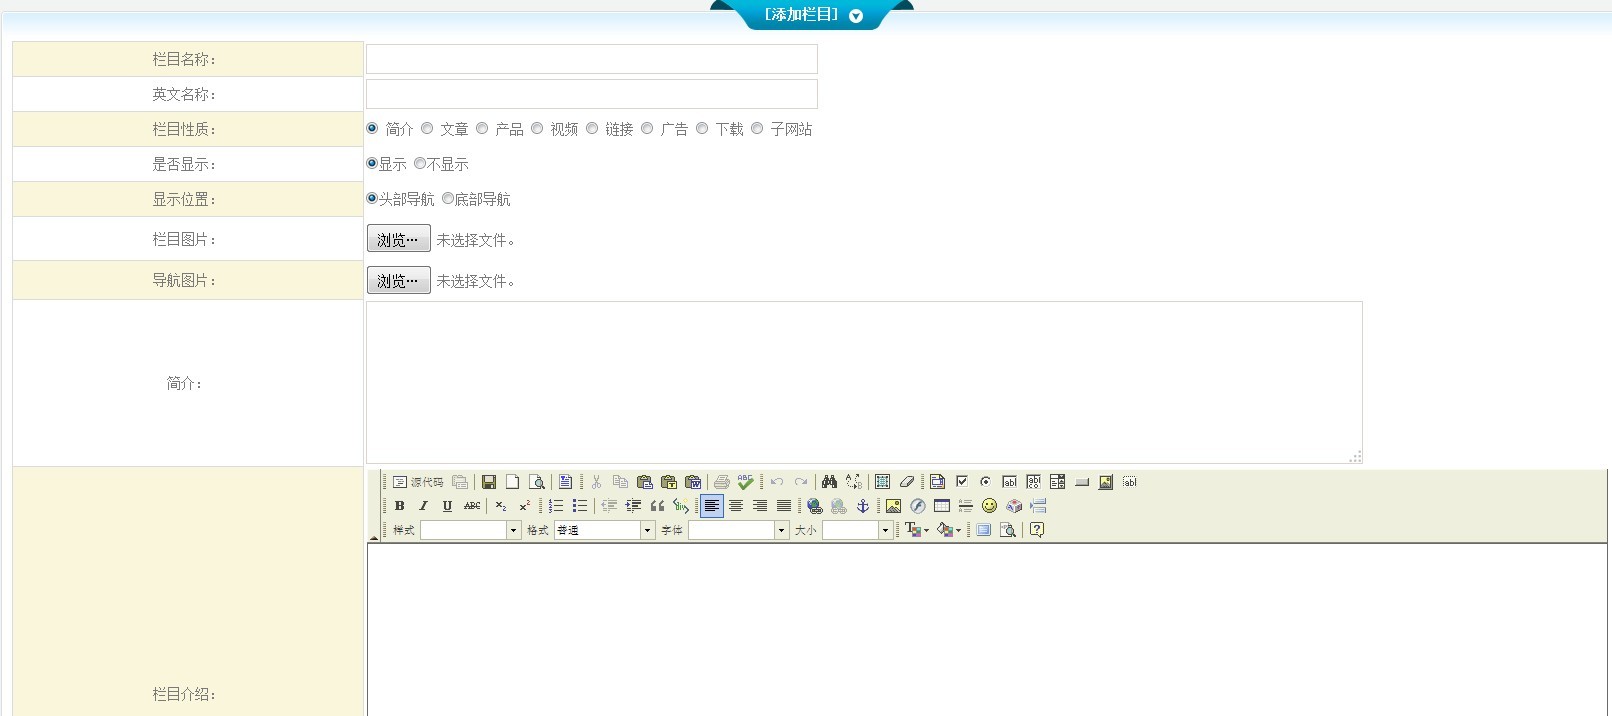Open the 样式 style dropdown
The image size is (1612, 716).
[513, 530]
